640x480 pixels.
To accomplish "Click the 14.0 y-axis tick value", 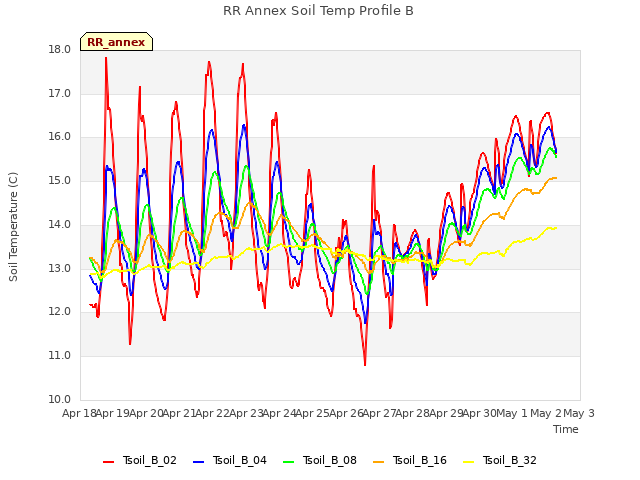I will click(x=60, y=224).
